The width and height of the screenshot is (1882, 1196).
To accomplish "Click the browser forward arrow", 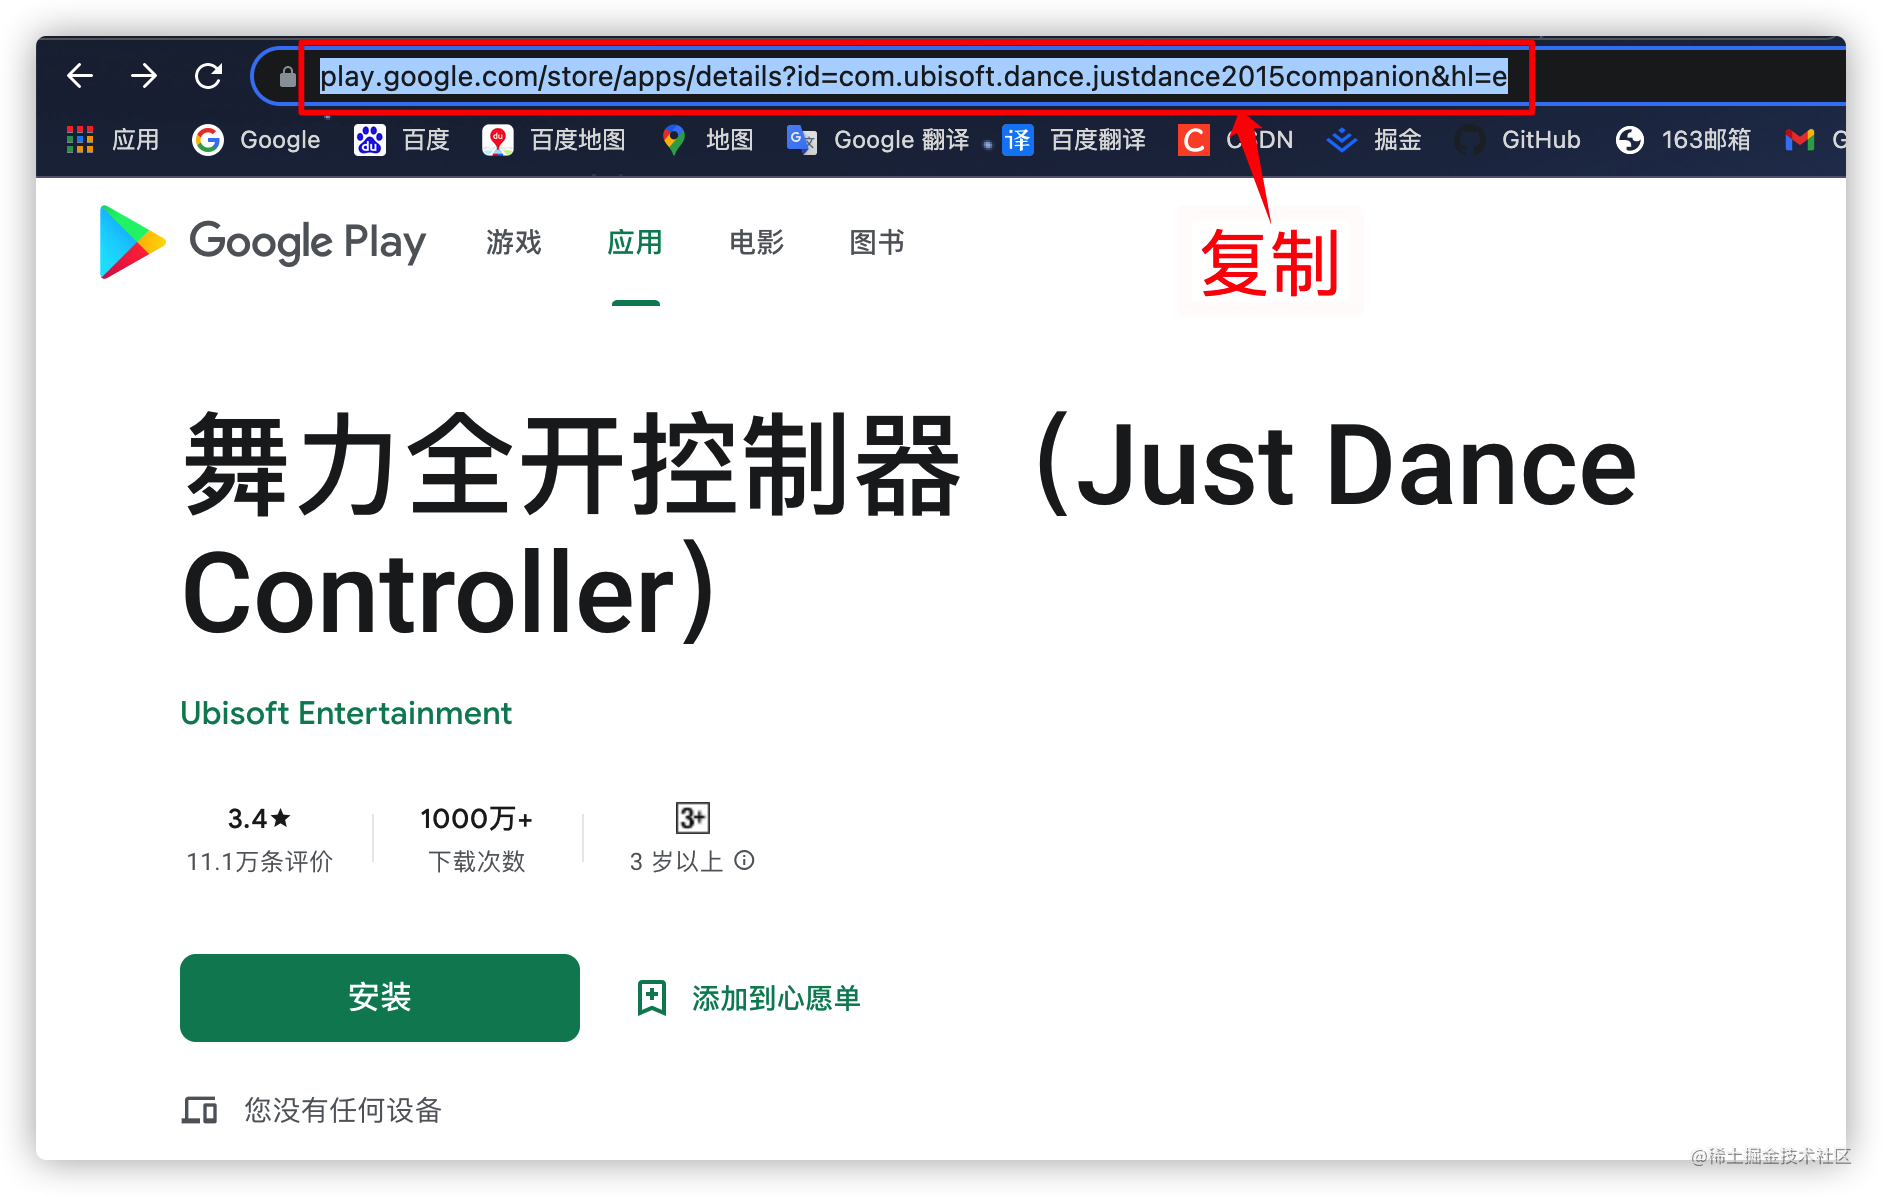I will pyautogui.click(x=144, y=76).
